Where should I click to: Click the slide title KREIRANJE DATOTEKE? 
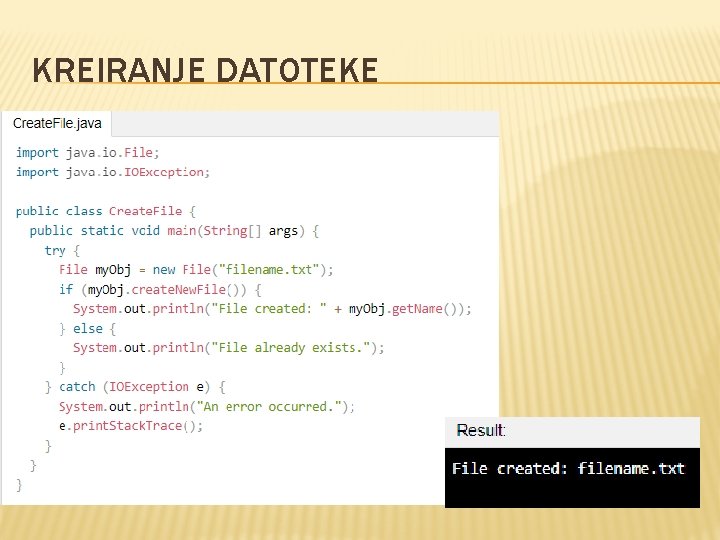[x=205, y=71]
